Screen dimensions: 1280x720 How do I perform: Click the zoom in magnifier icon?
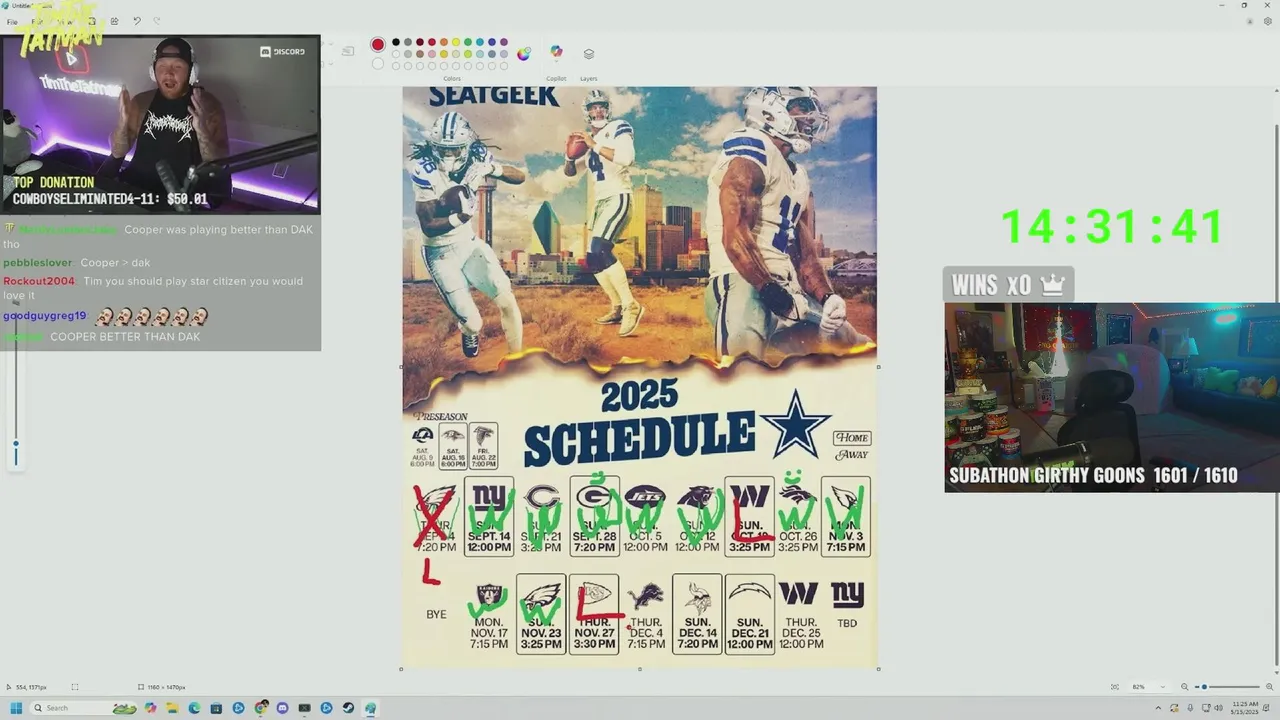(x=1270, y=687)
